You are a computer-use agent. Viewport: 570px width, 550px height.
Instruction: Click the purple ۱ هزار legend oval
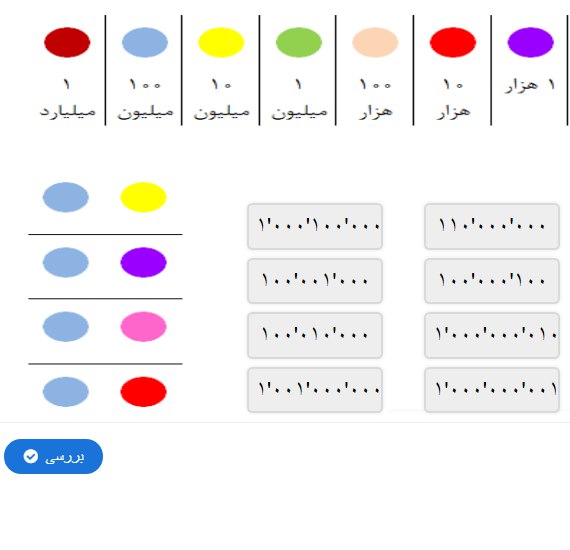(x=530, y=42)
